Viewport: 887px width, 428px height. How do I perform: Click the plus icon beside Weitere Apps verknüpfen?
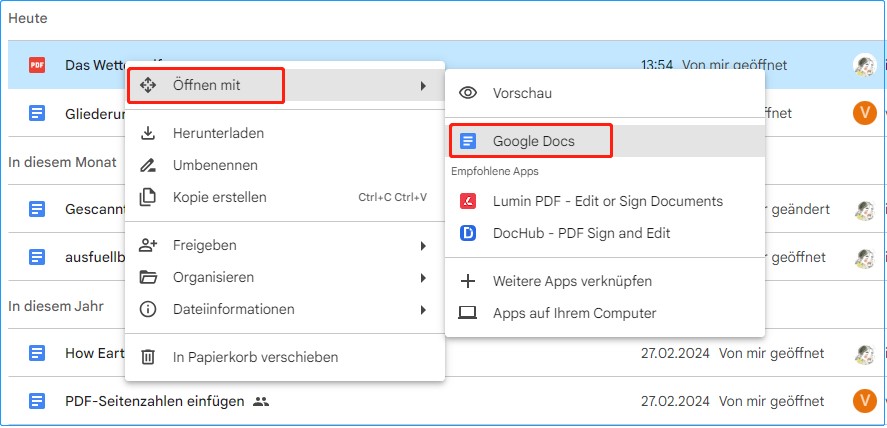coord(468,281)
